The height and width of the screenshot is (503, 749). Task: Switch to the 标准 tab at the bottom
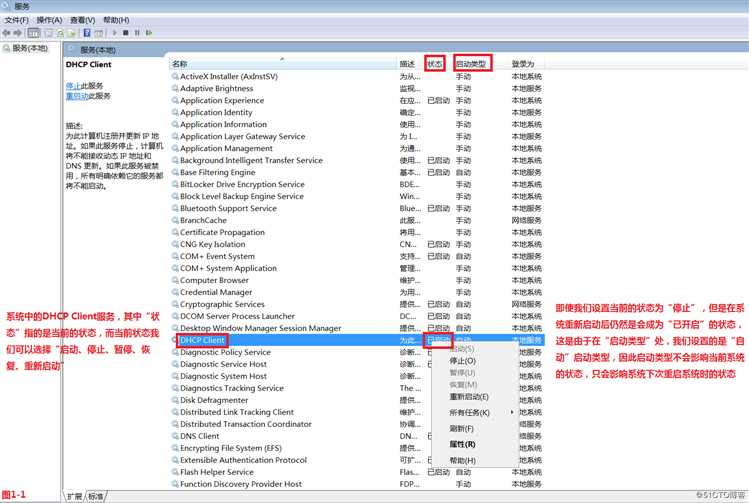(96, 497)
